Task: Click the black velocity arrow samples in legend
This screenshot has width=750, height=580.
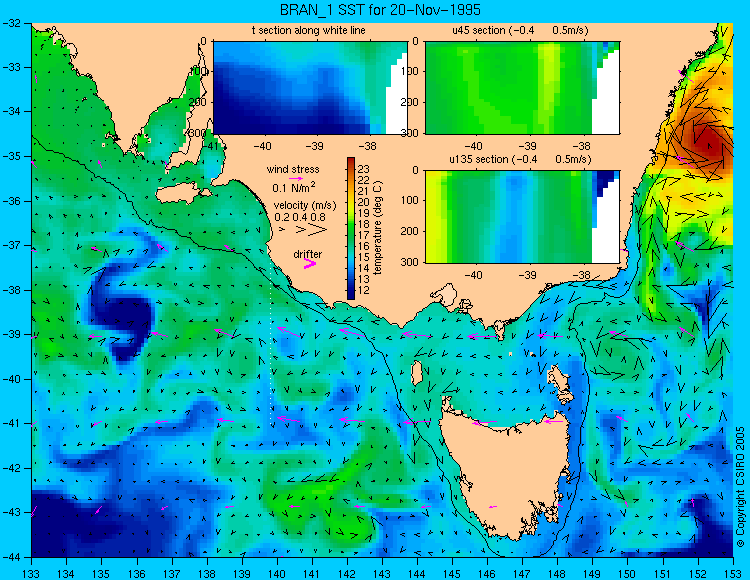Action: (303, 230)
